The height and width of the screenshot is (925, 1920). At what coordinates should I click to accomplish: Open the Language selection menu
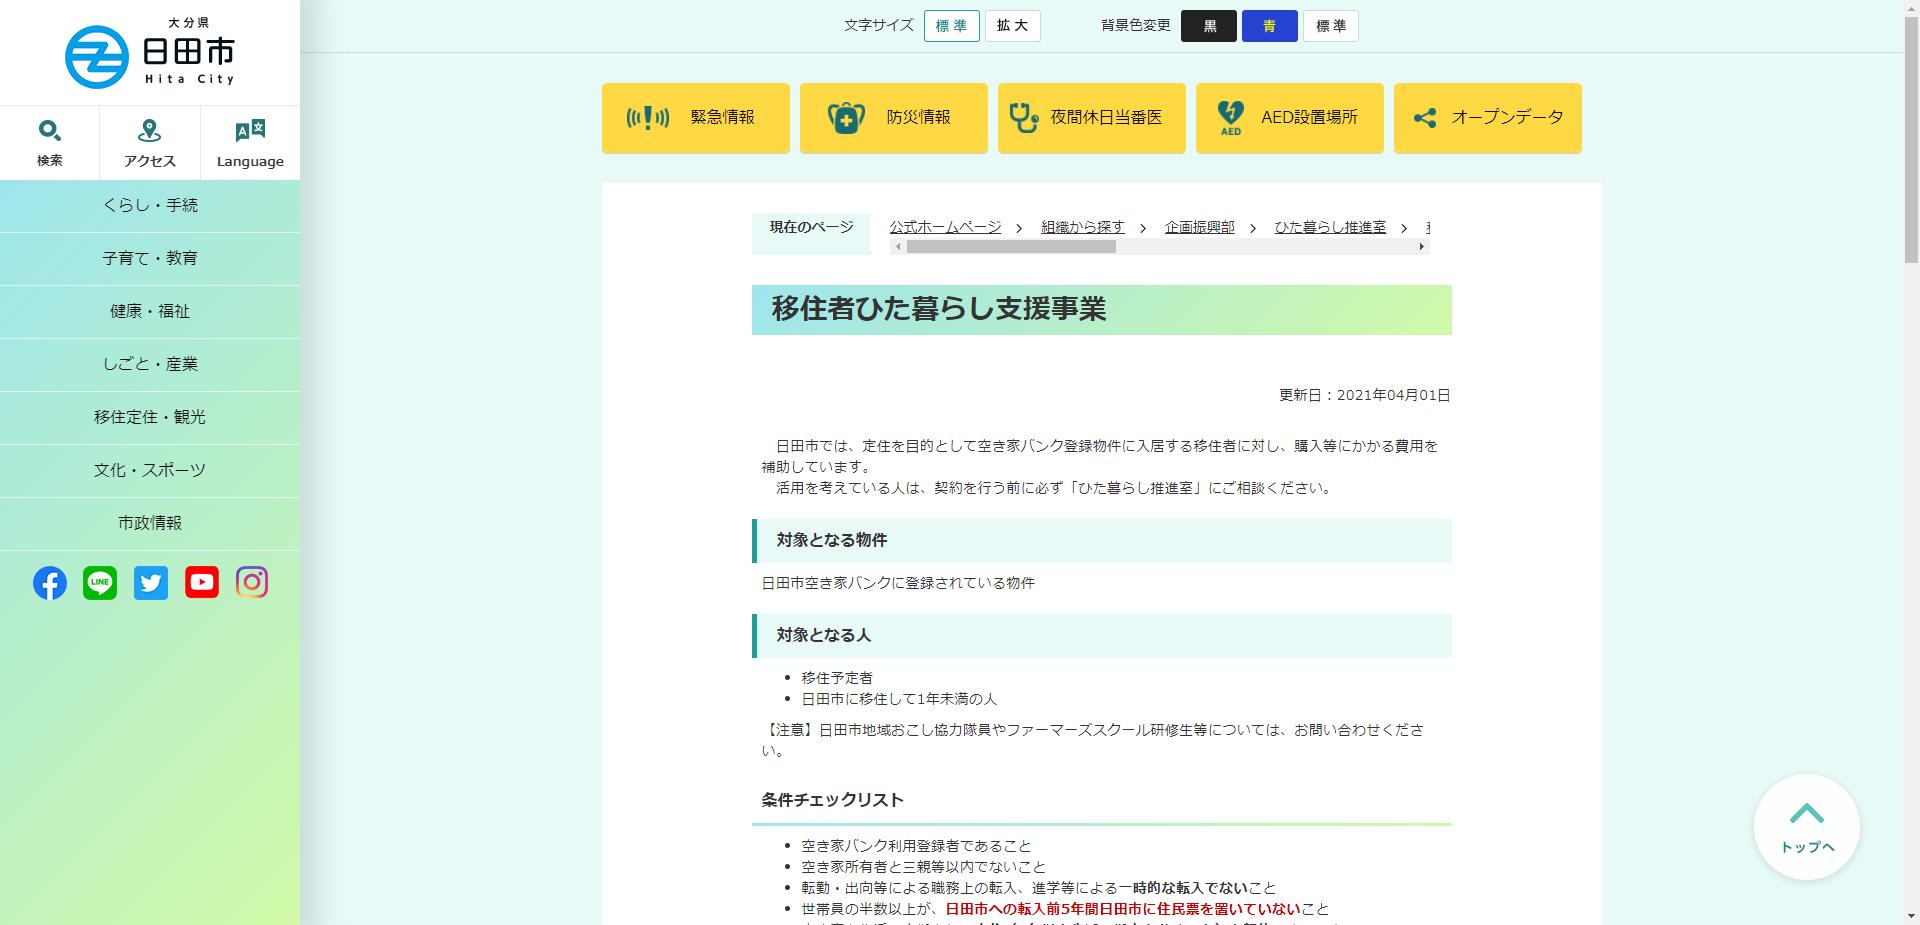click(249, 140)
